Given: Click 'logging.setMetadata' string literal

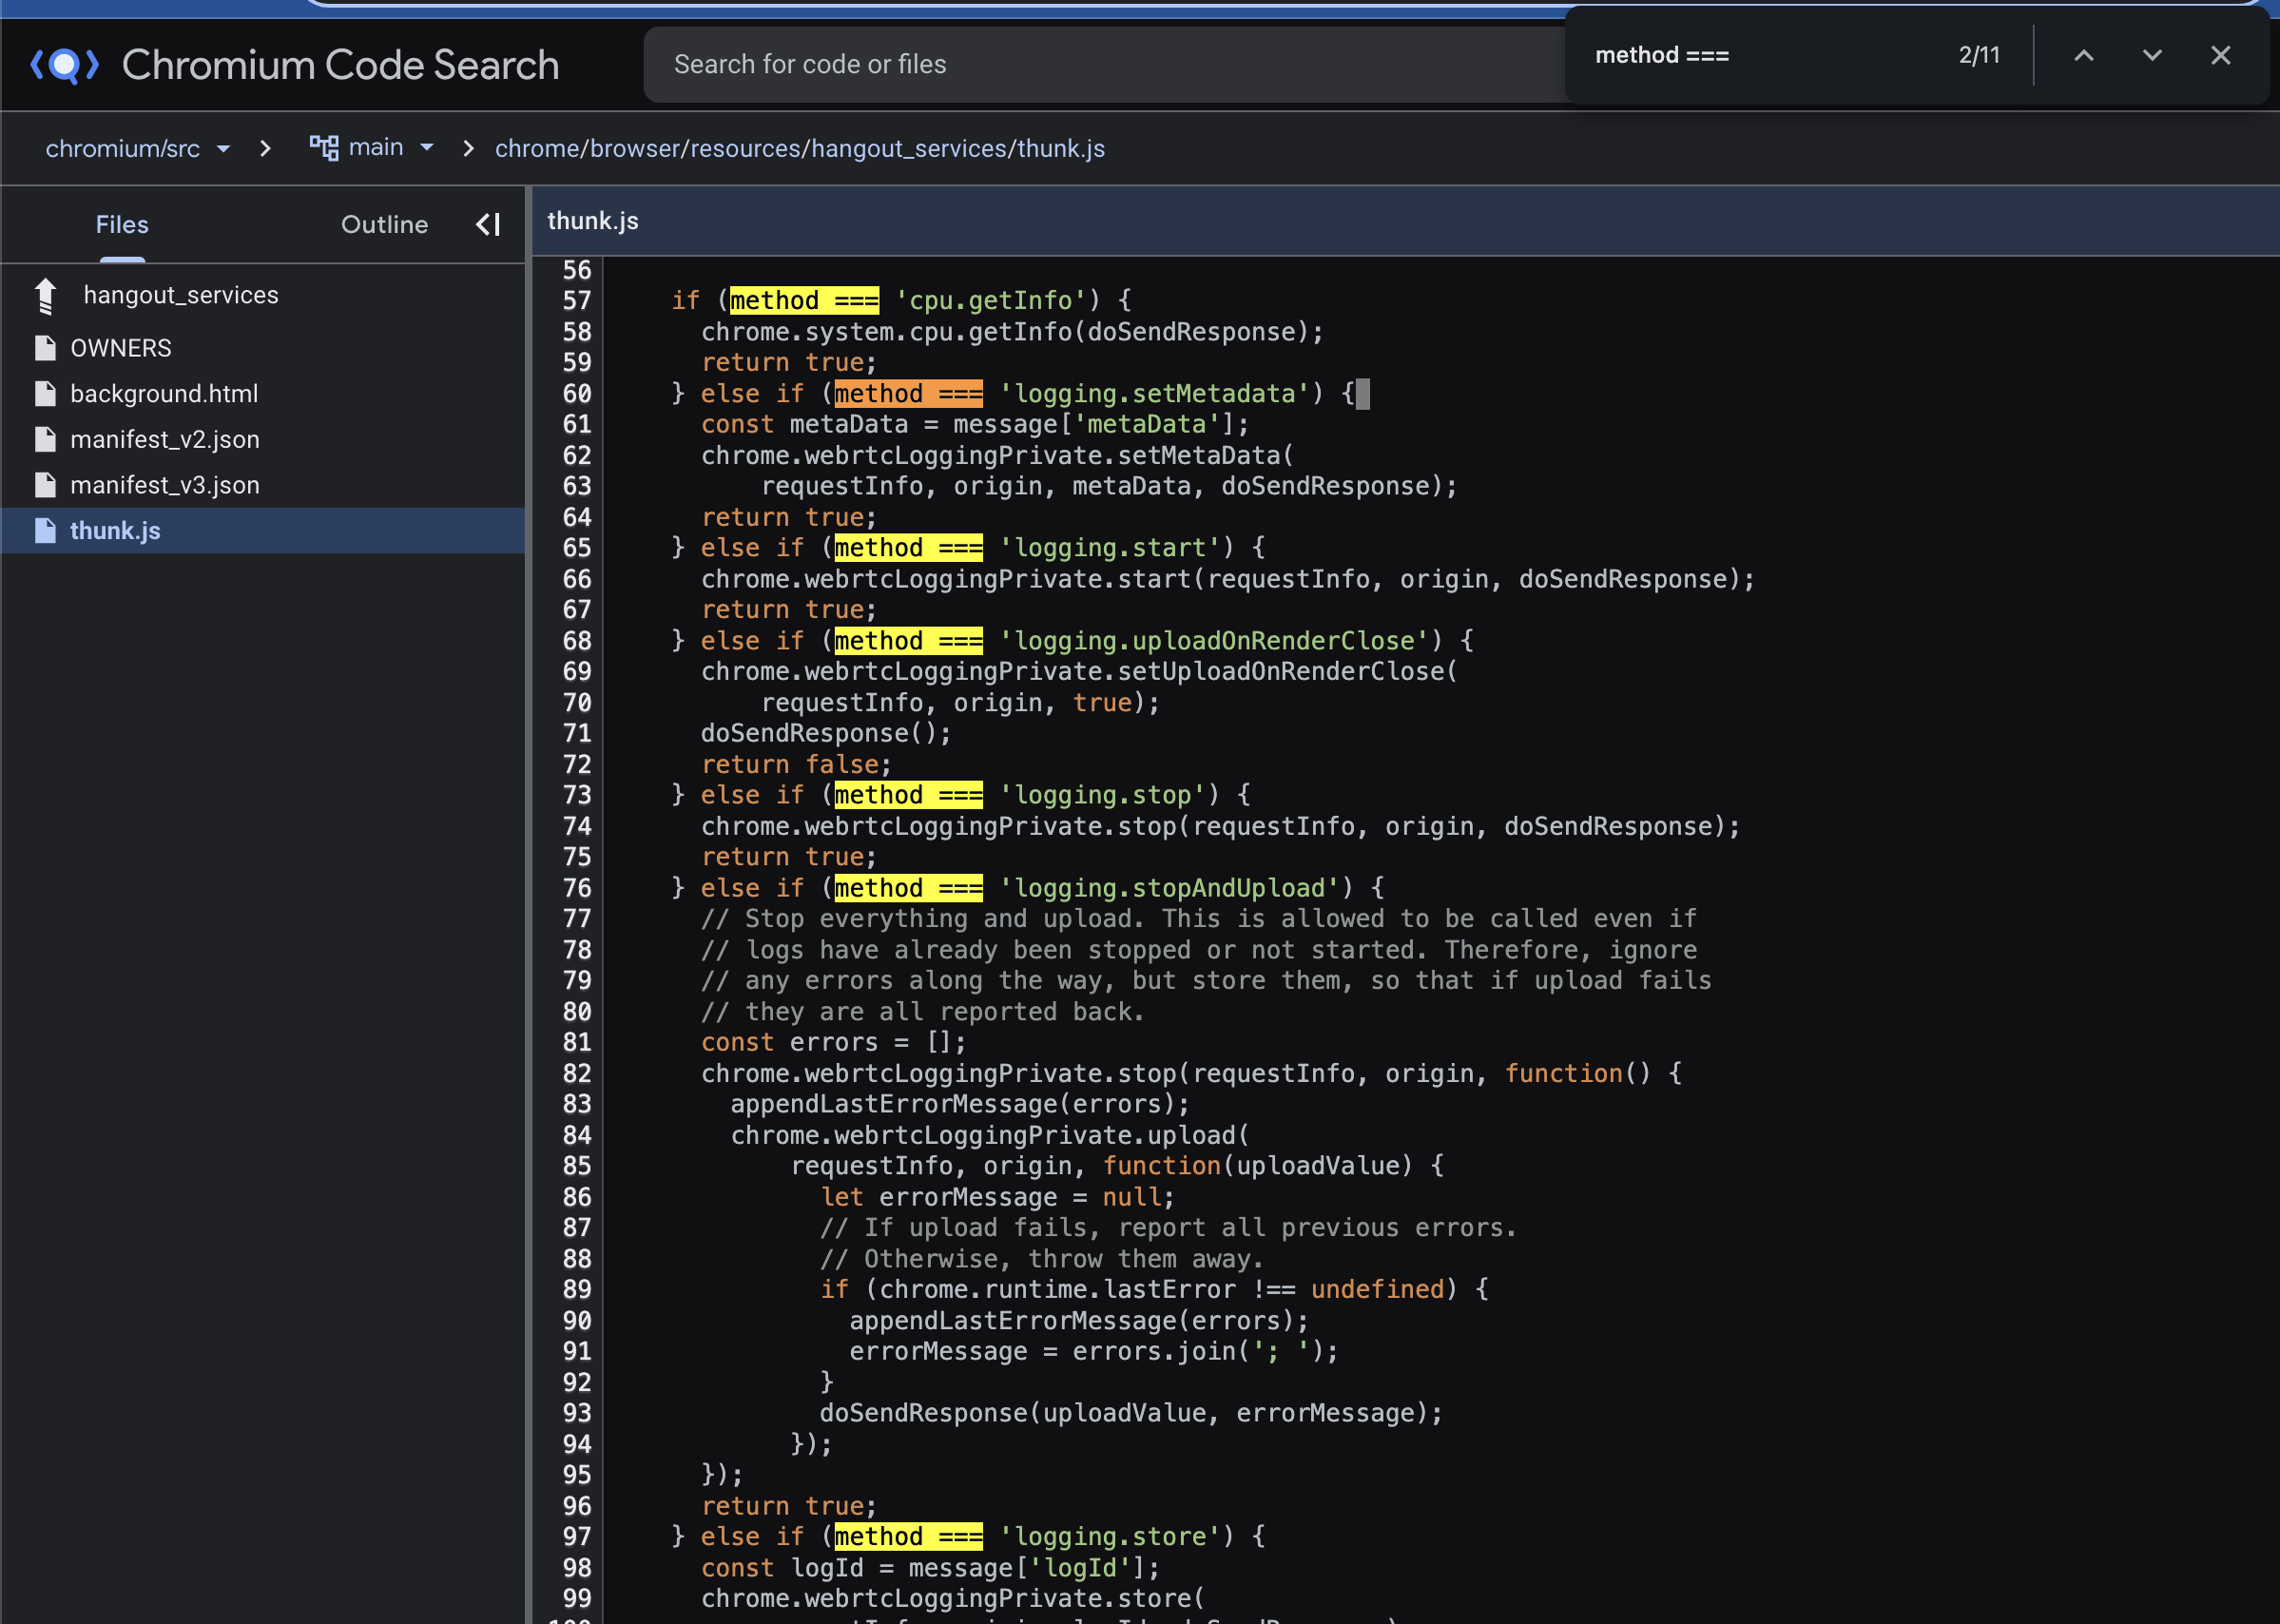Looking at the screenshot, I should pos(1154,394).
